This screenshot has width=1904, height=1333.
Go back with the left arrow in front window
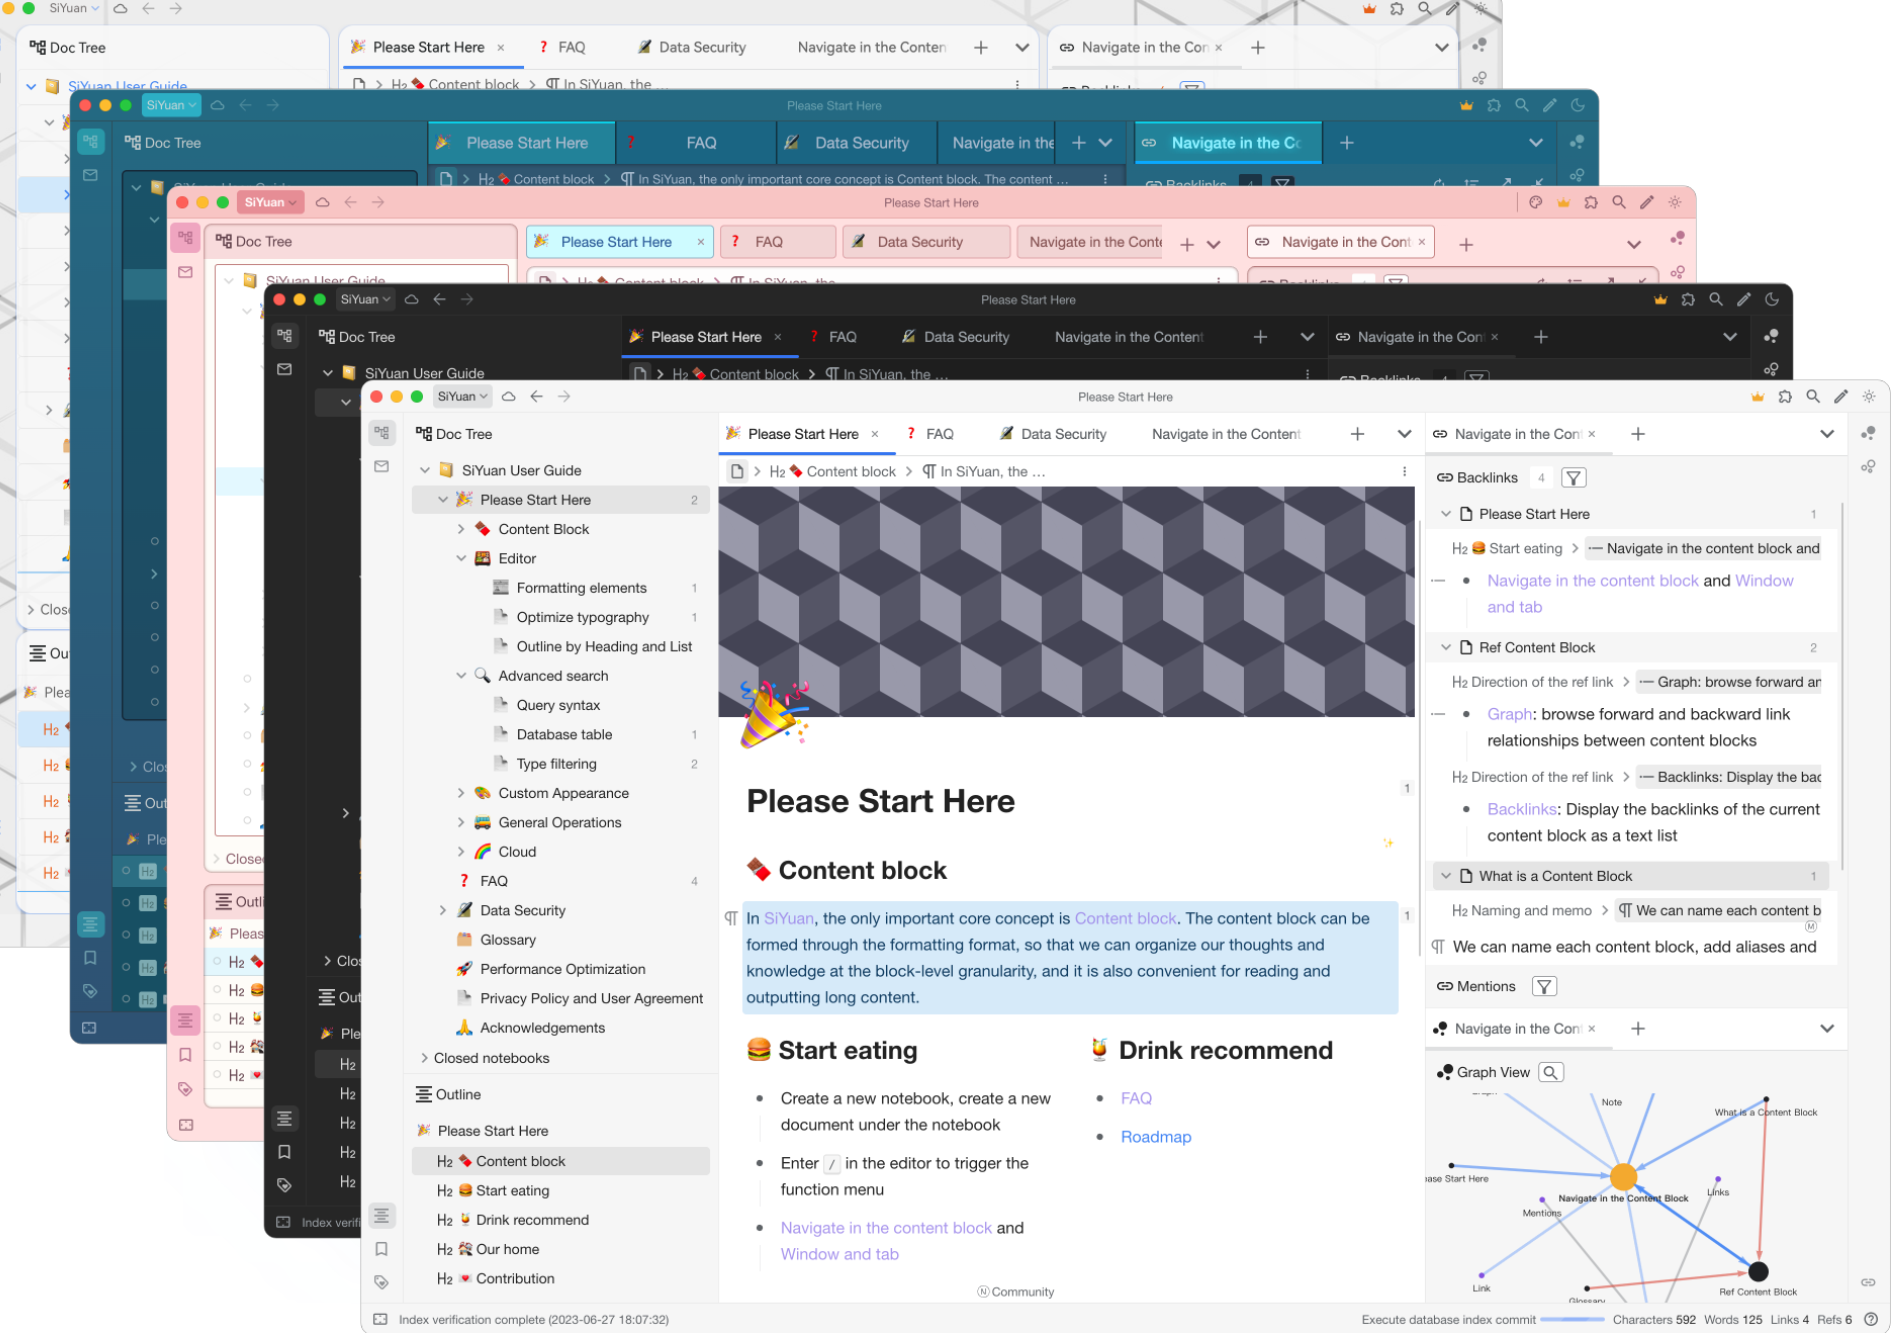coord(537,397)
